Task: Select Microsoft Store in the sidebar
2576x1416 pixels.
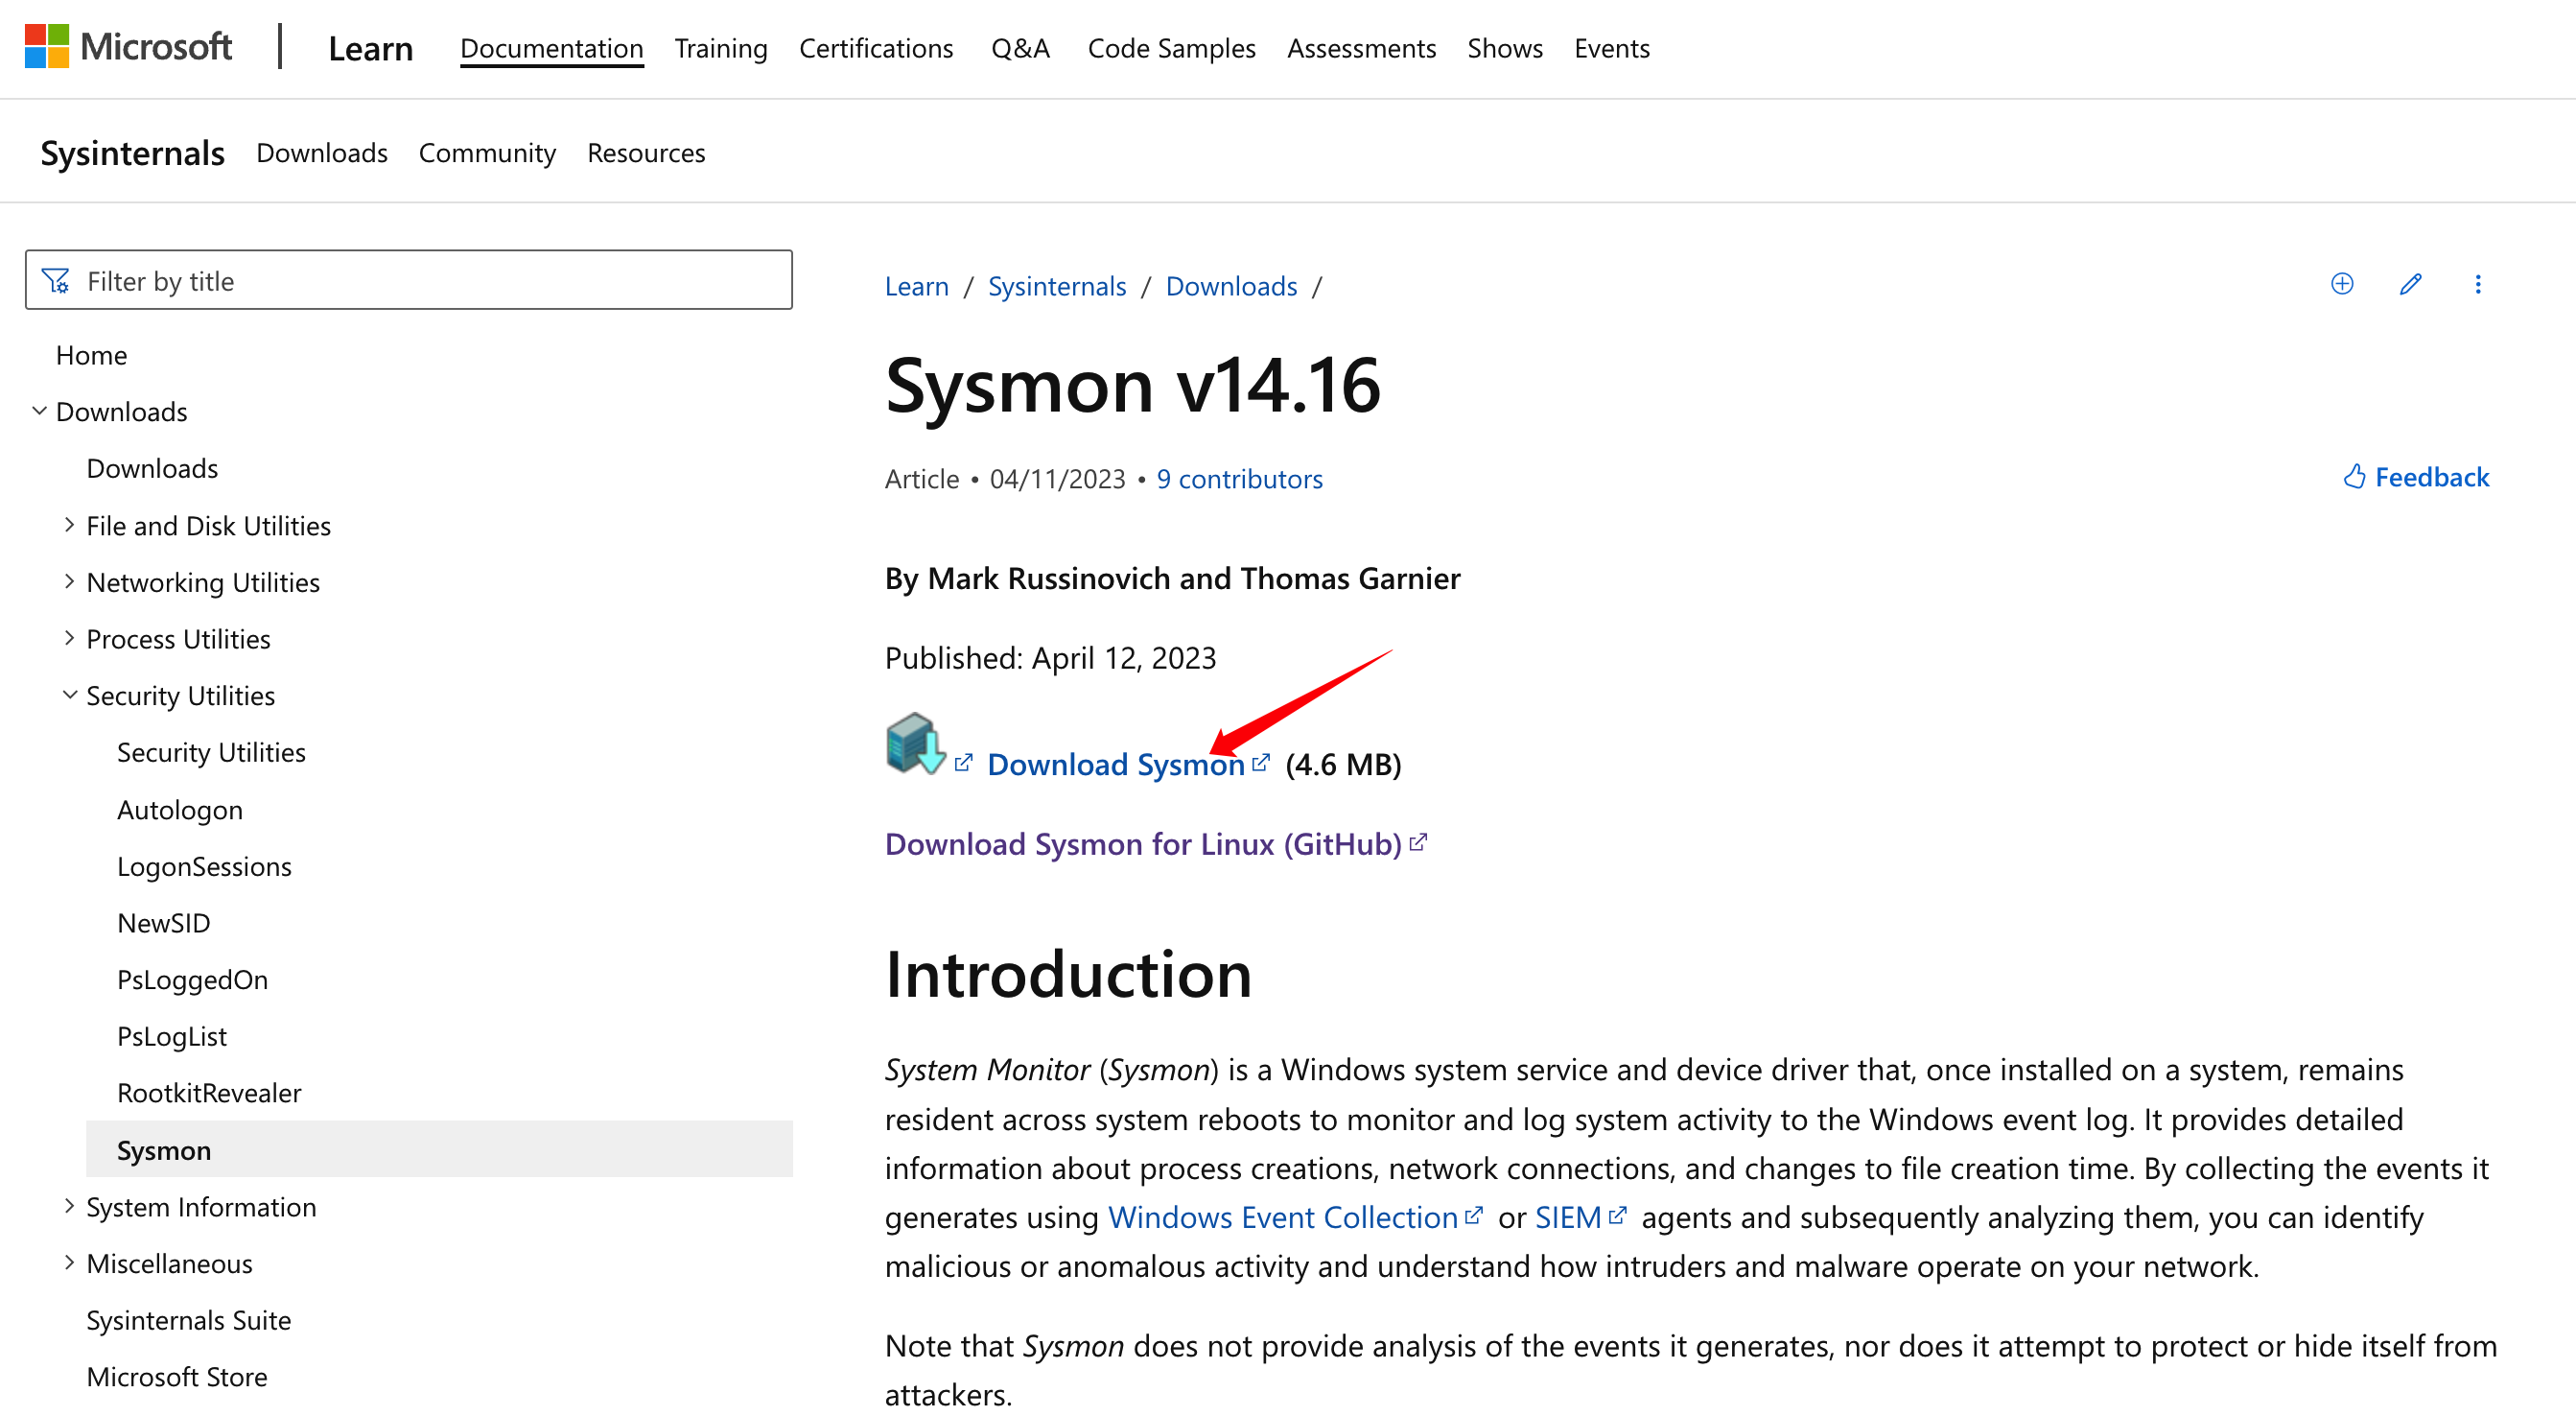Action: tap(176, 1376)
